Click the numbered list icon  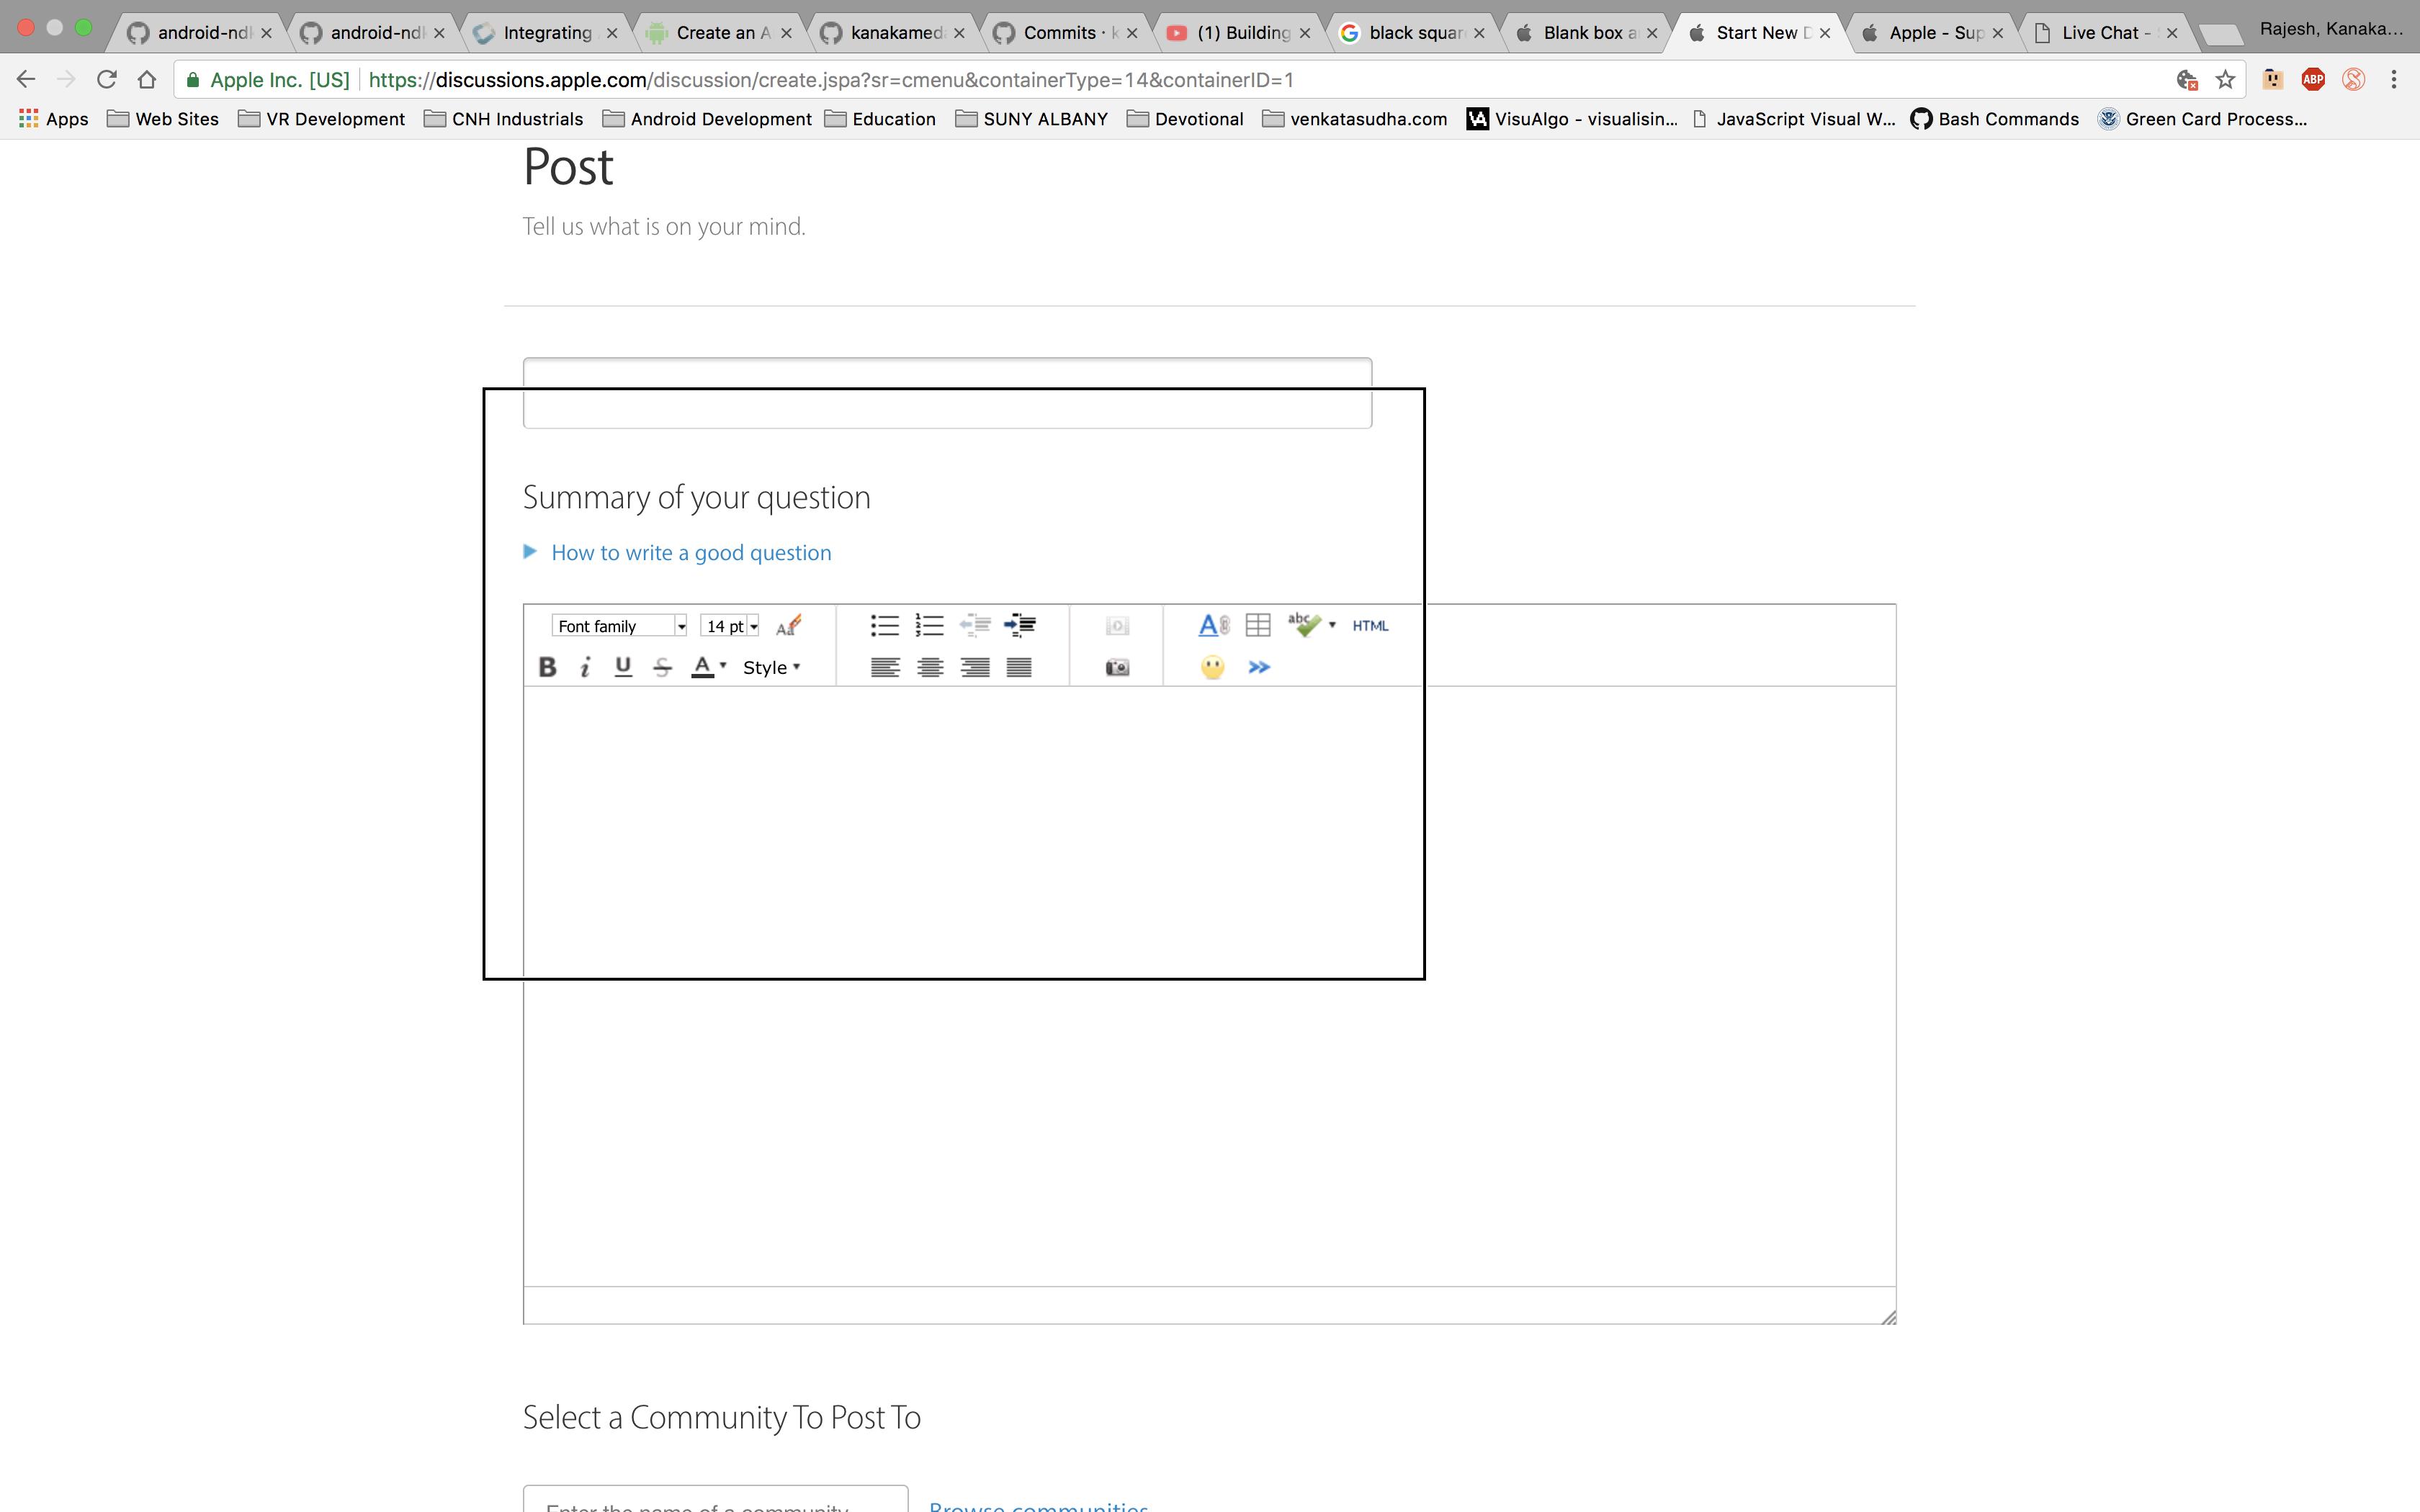[x=929, y=626]
